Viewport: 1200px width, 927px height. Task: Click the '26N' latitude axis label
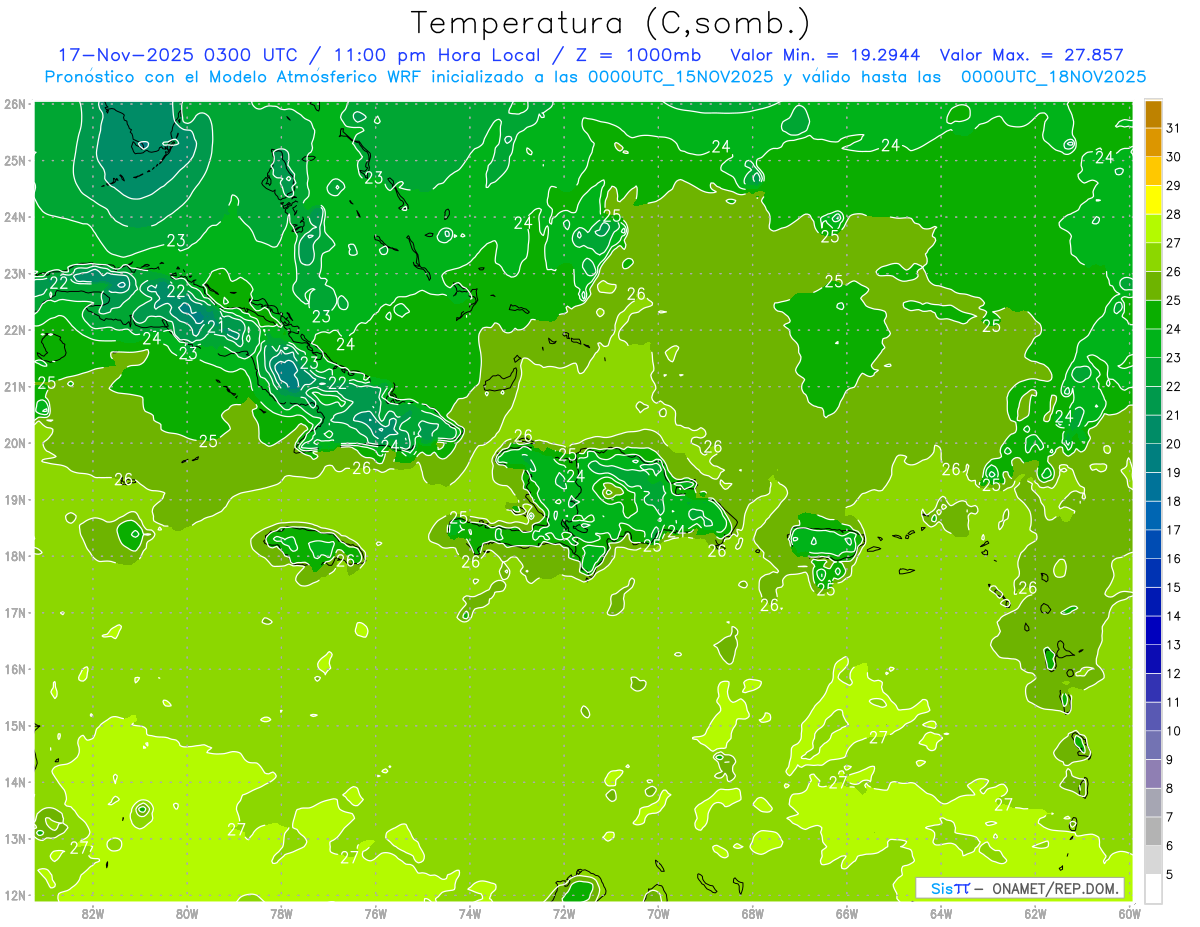[16, 104]
